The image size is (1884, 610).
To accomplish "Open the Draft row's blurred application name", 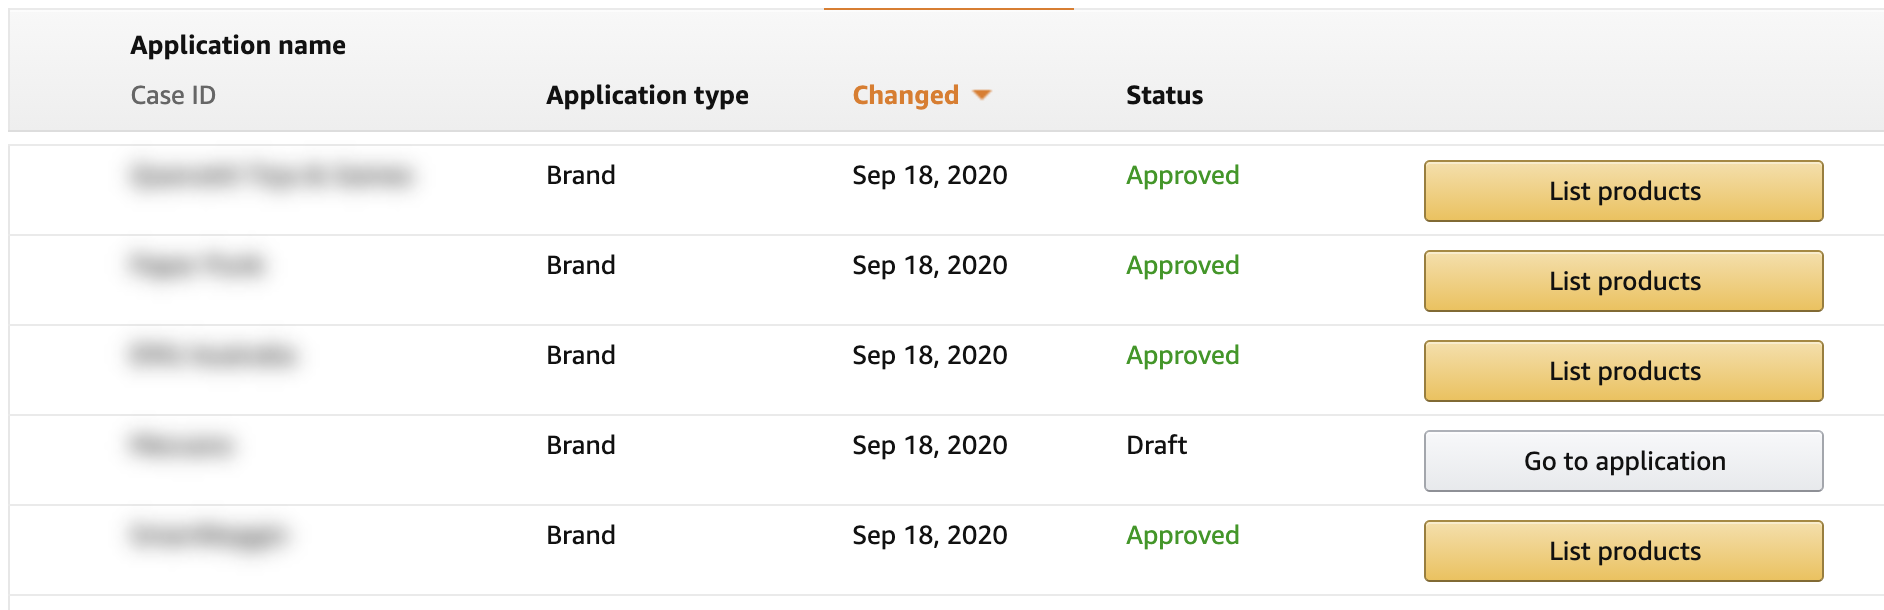I will [x=181, y=445].
